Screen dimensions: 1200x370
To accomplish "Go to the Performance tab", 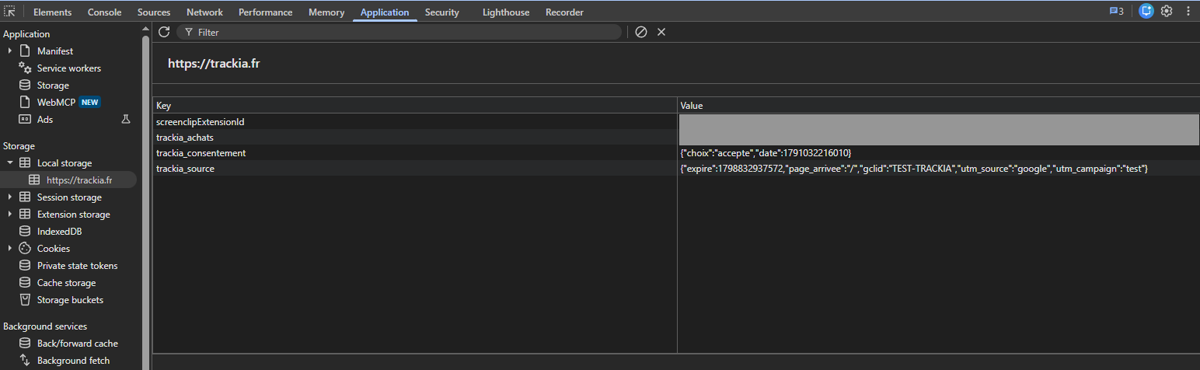I will (265, 12).
